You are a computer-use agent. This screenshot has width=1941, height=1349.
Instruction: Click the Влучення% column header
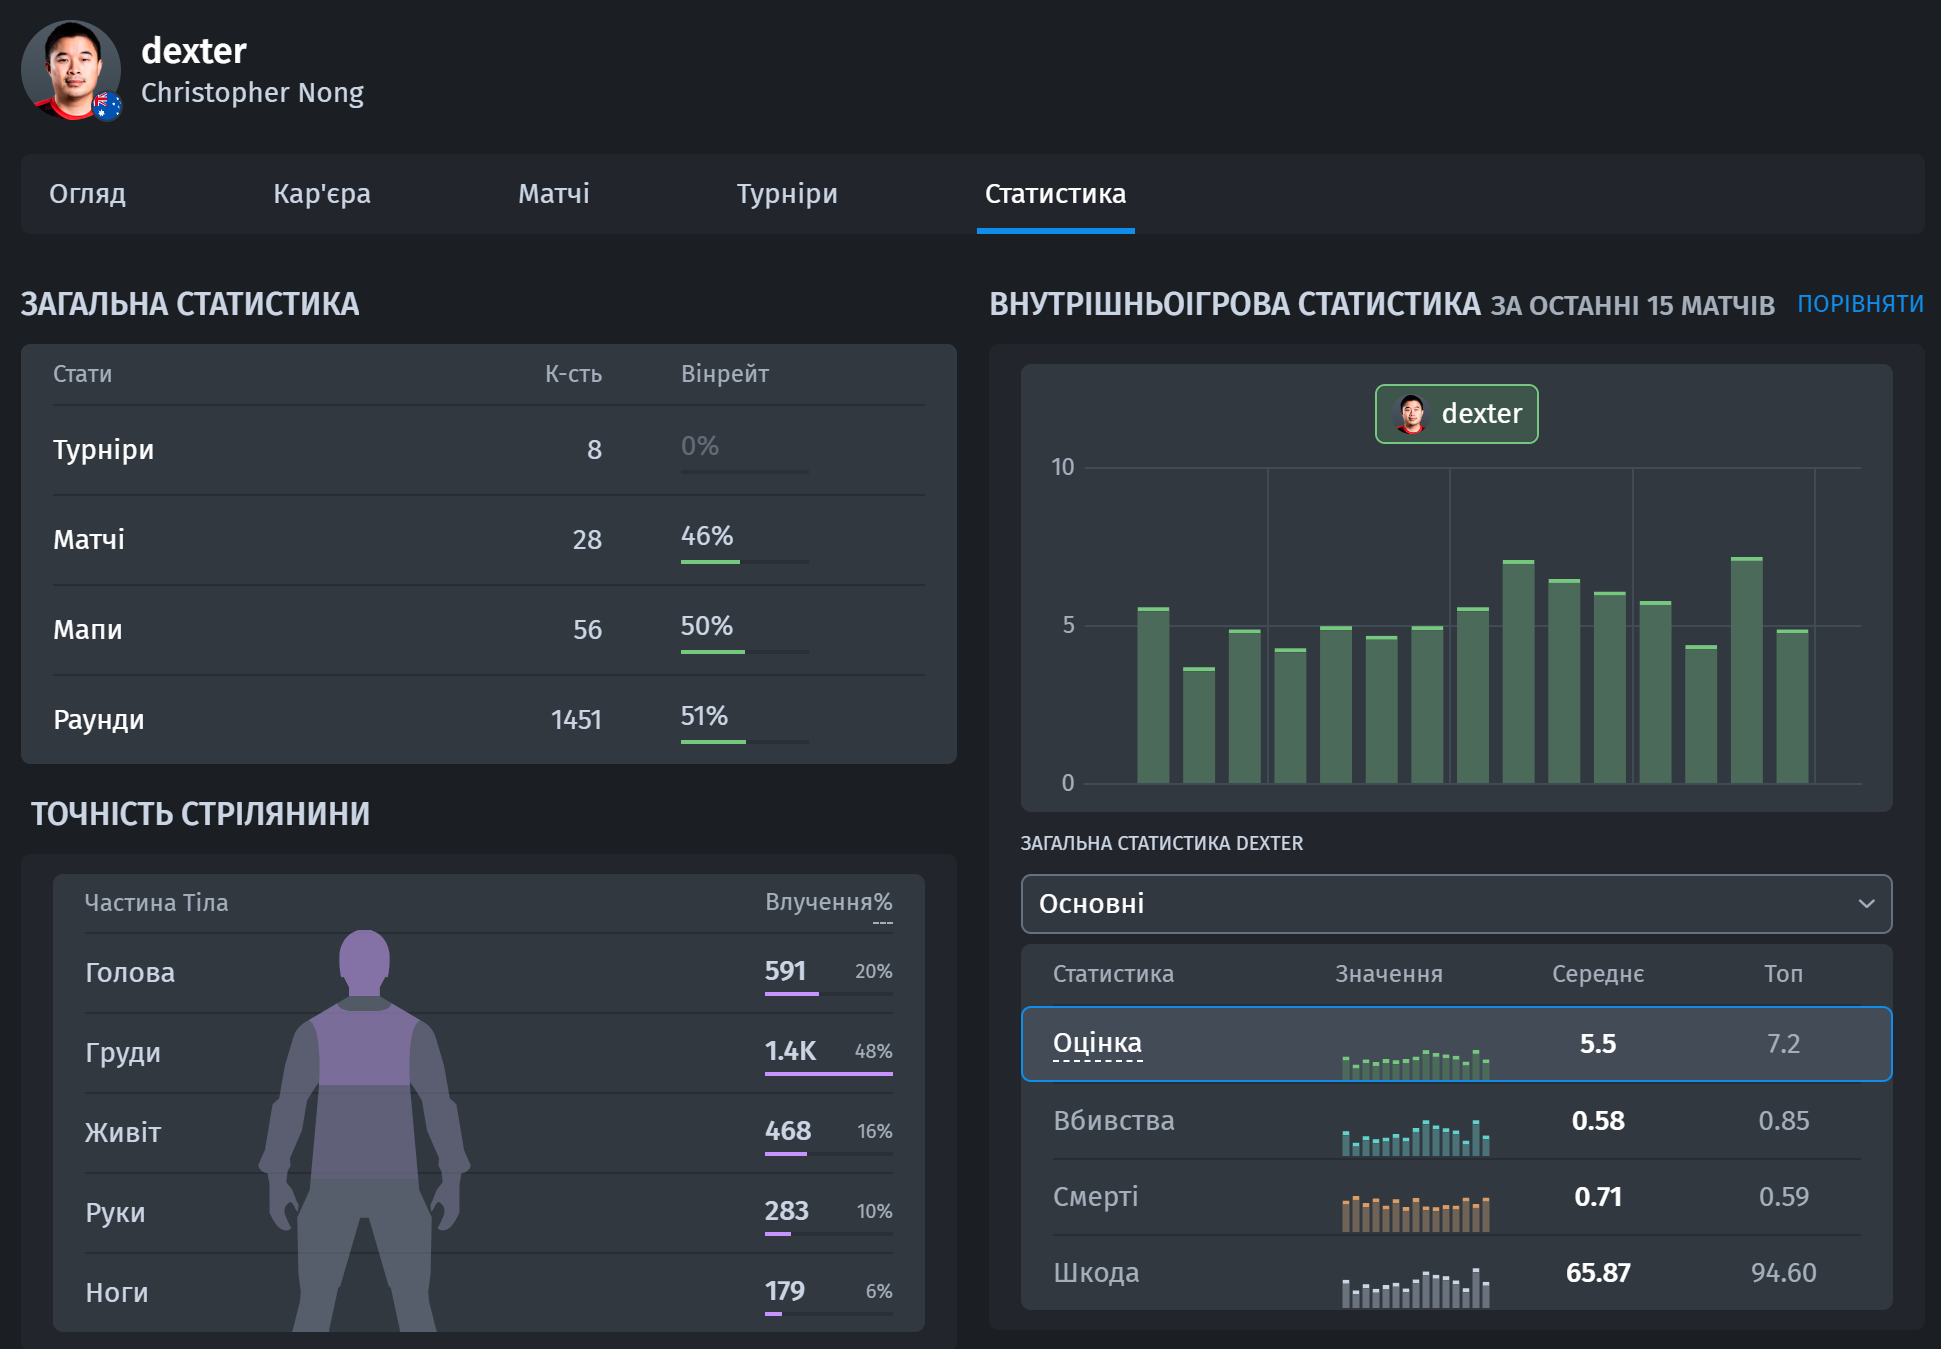[x=829, y=902]
